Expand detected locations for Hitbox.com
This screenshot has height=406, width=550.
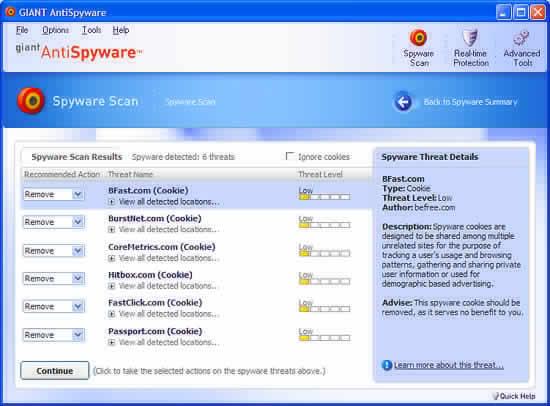tap(112, 286)
